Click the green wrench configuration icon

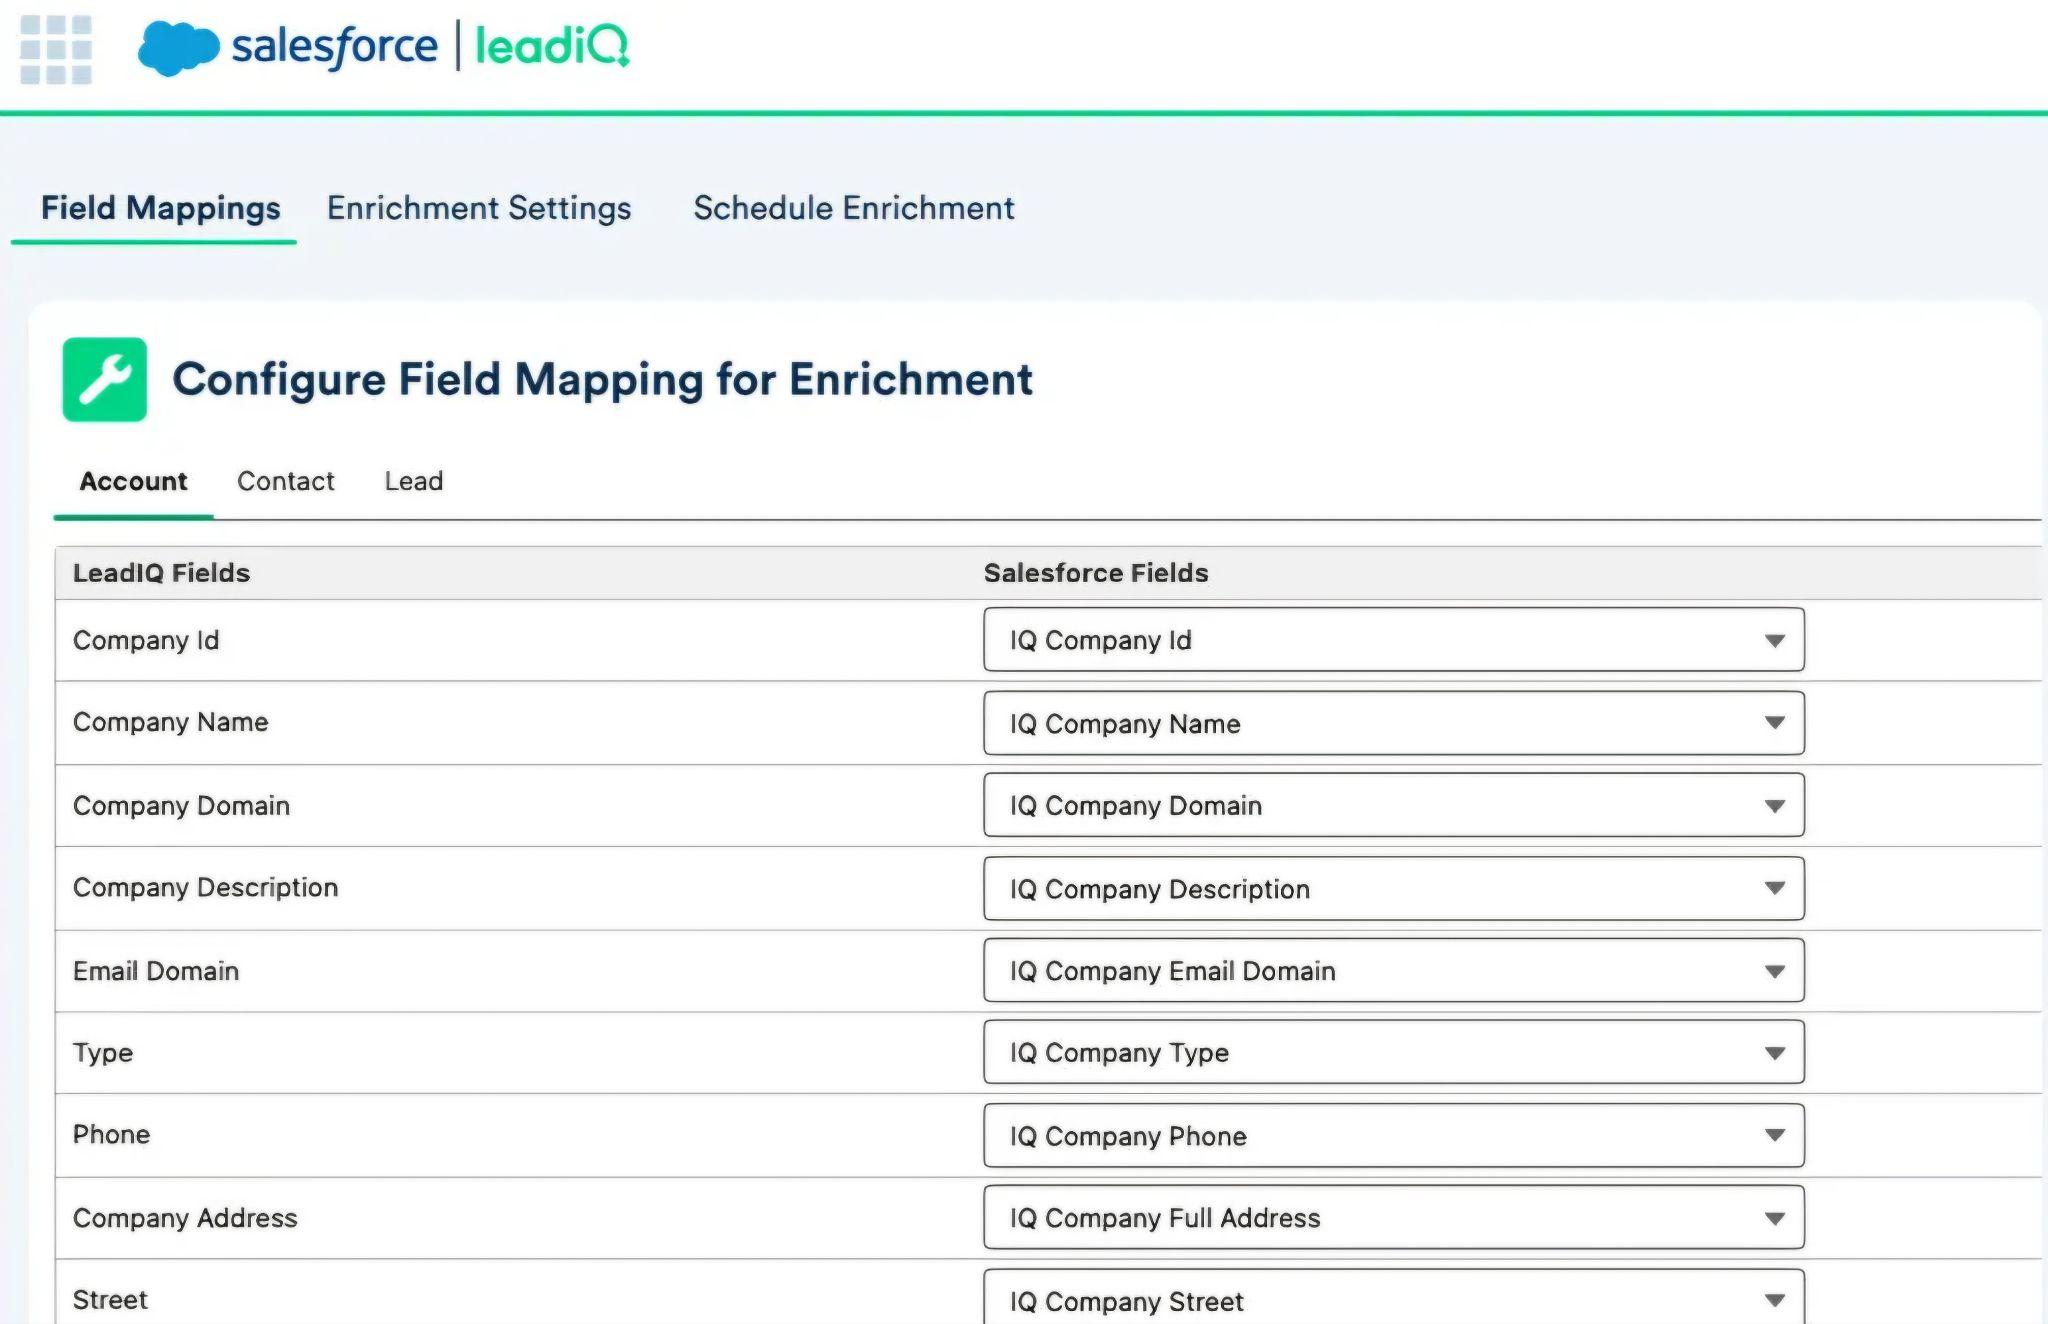point(105,379)
